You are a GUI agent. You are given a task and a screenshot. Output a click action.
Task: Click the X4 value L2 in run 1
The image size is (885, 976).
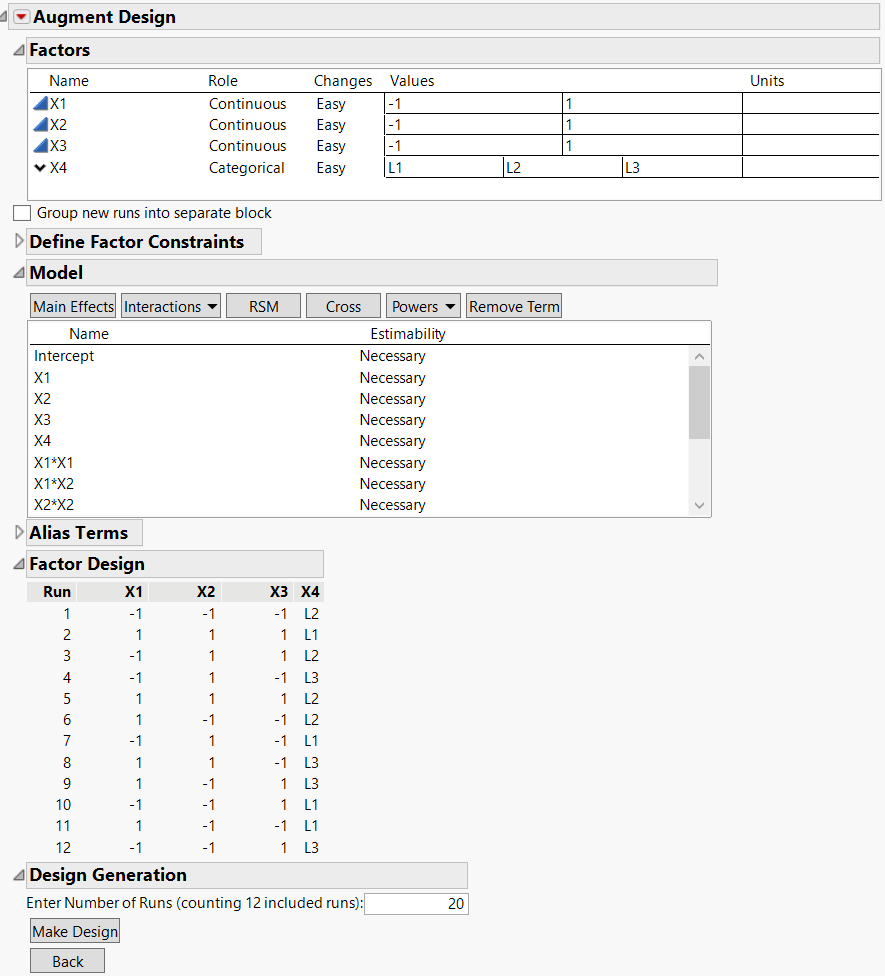311,614
